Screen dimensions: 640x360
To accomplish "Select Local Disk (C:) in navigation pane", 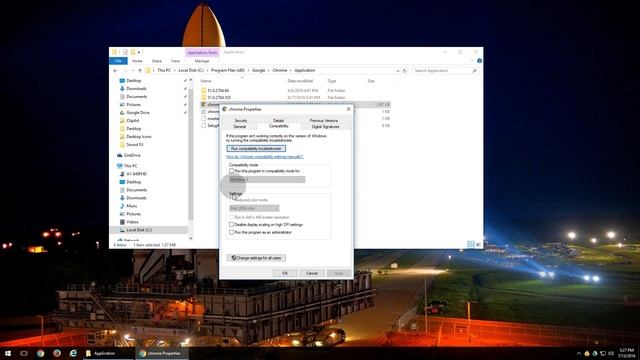I will point(139,230).
